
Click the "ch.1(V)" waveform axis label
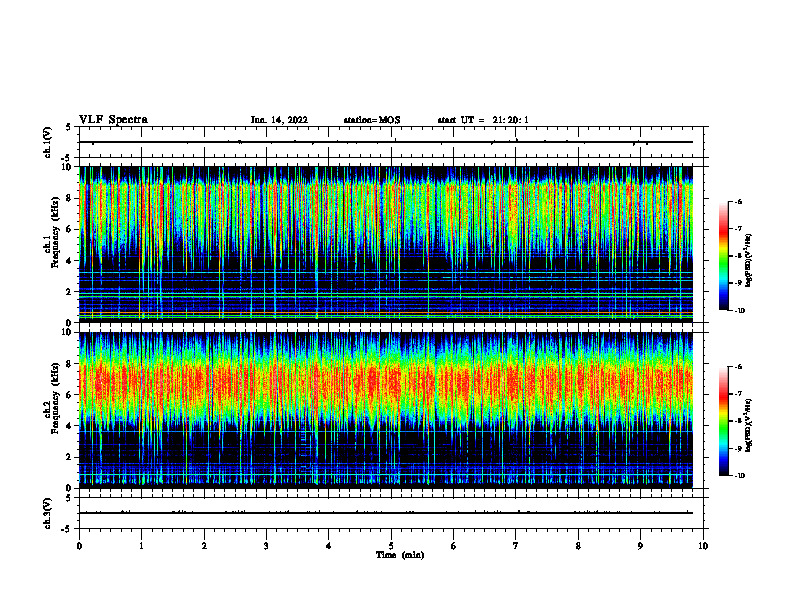[x=48, y=142]
